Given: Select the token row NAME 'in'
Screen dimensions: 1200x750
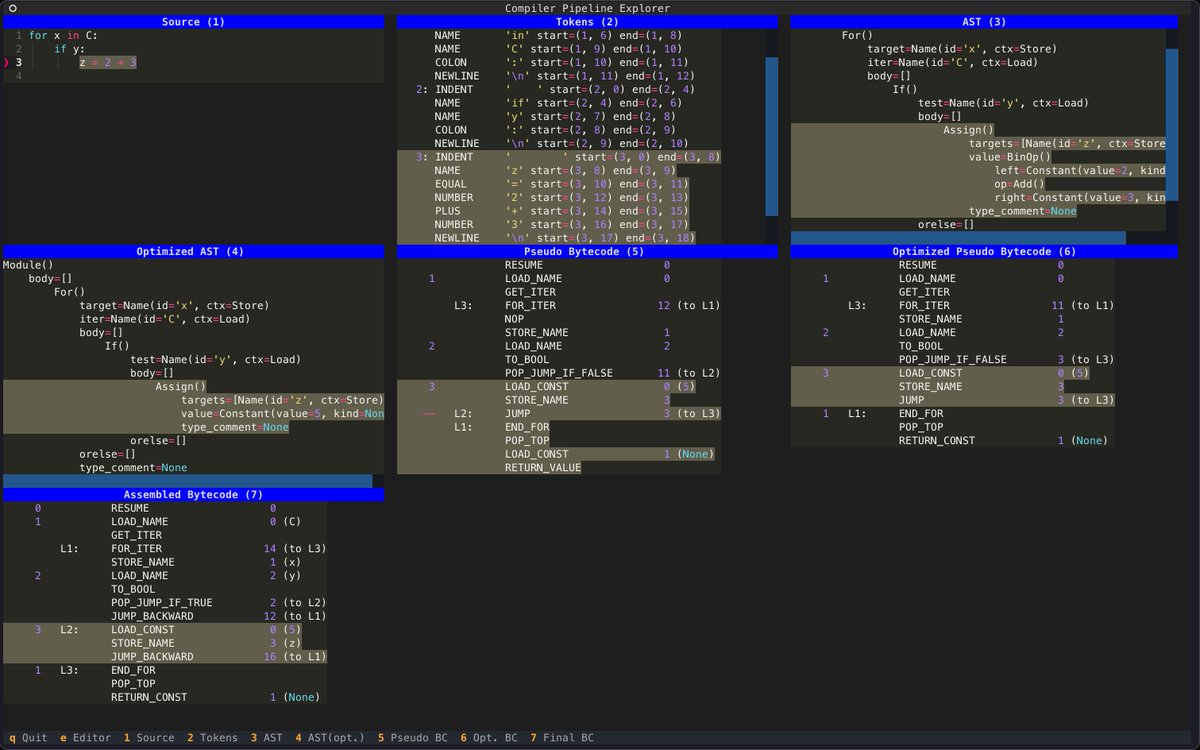Looking at the screenshot, I should (557, 35).
